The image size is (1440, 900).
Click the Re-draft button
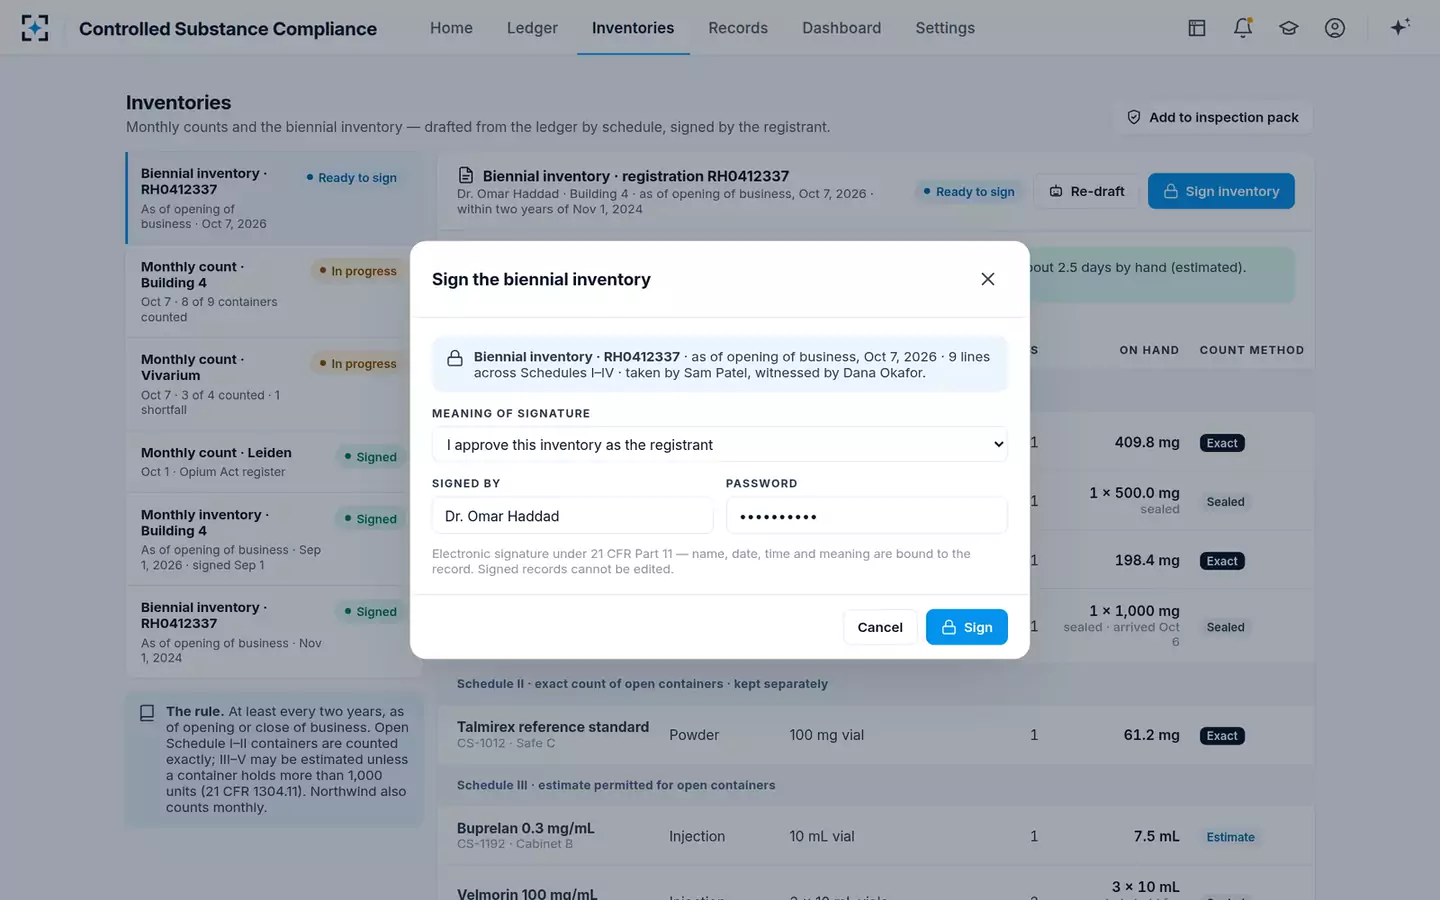click(x=1087, y=191)
